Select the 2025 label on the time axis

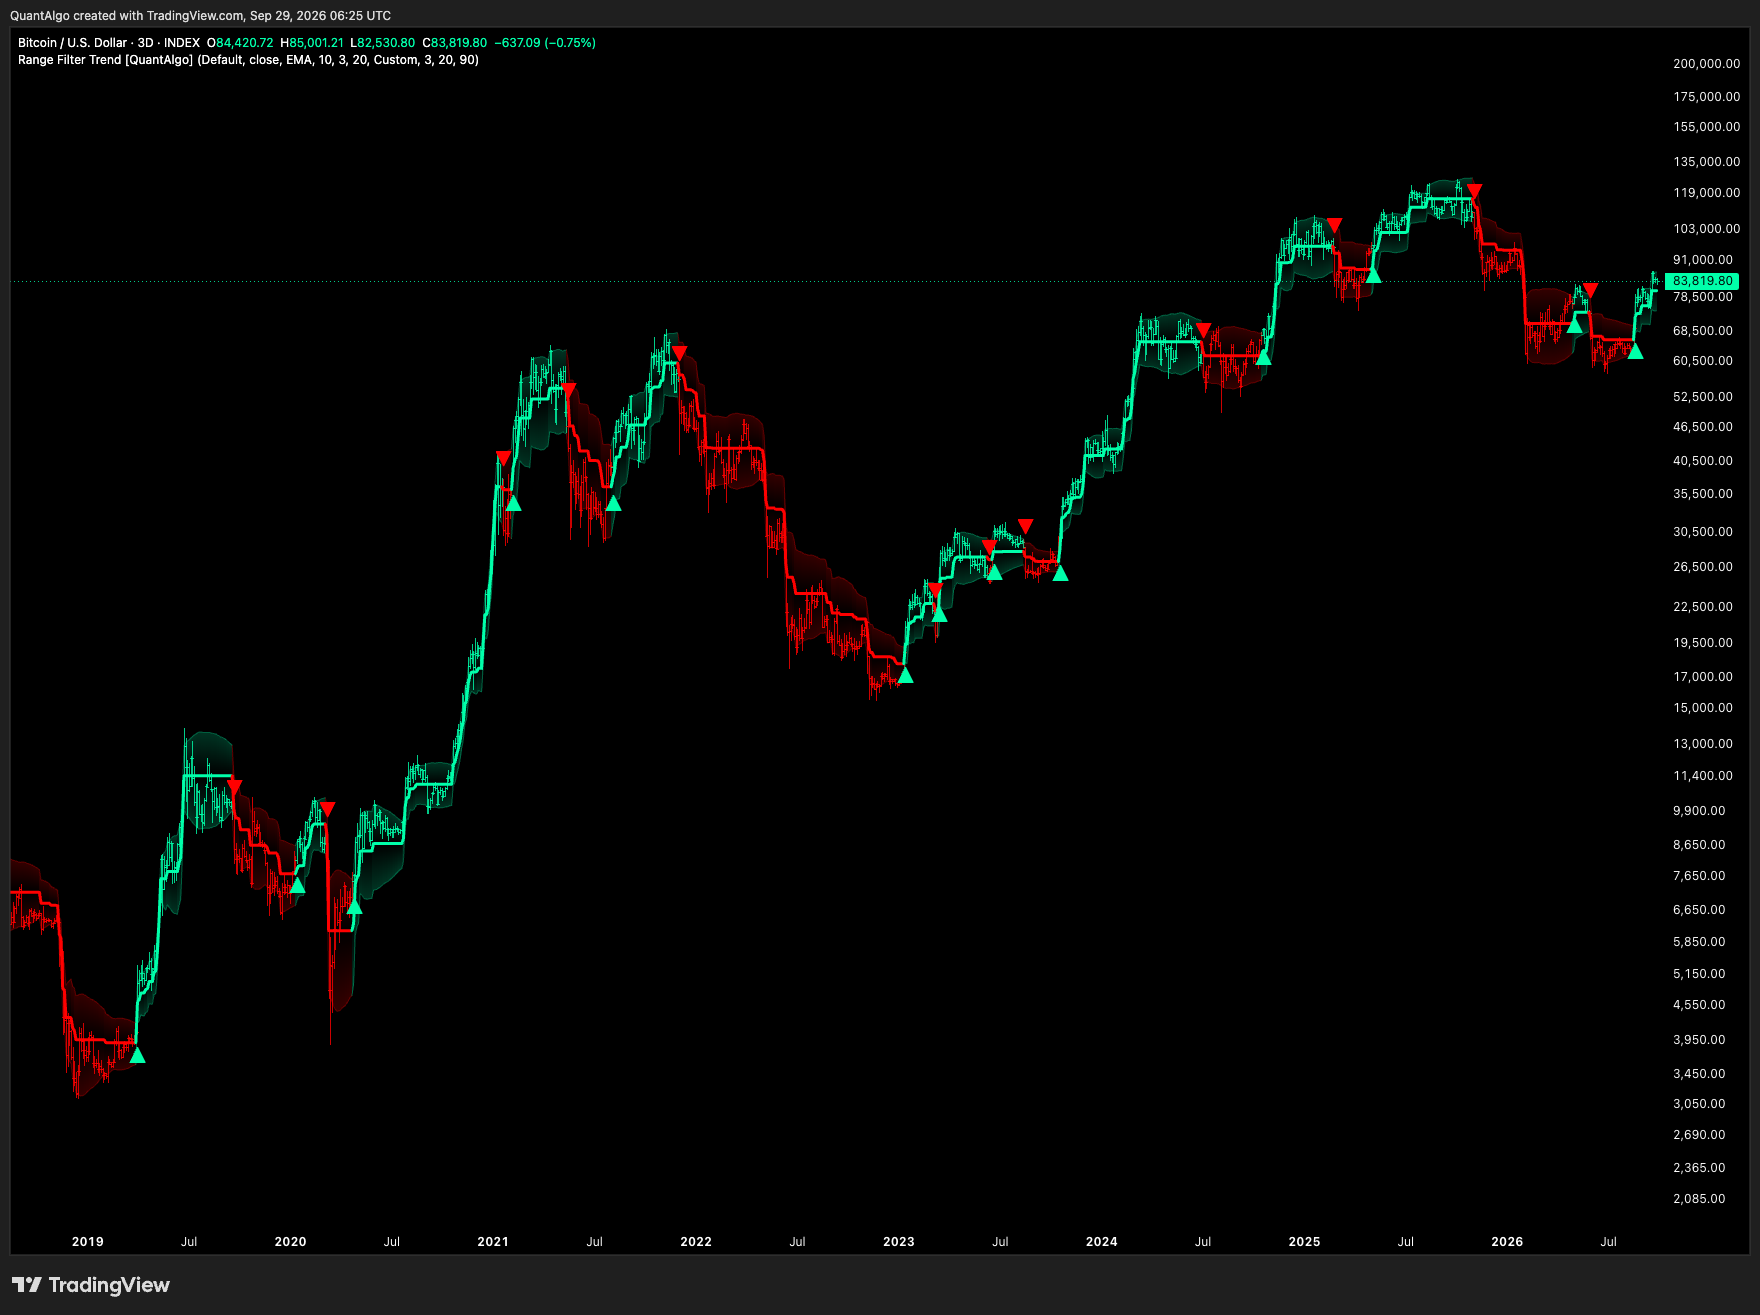(1305, 1242)
